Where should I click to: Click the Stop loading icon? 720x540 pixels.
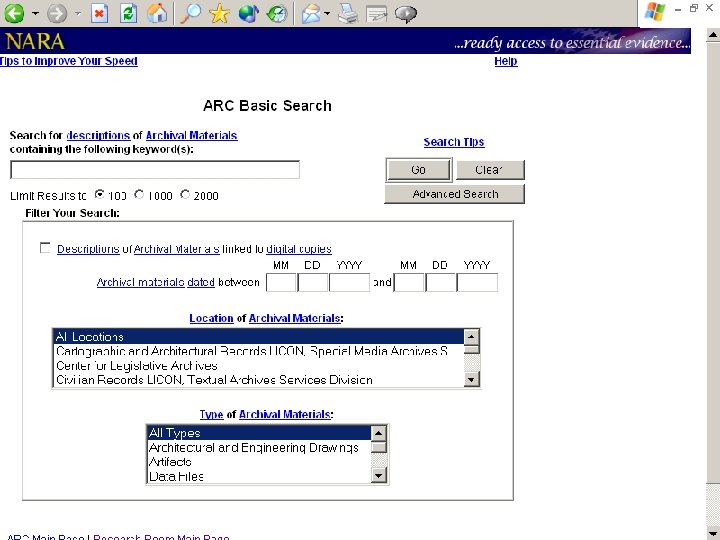coord(99,13)
